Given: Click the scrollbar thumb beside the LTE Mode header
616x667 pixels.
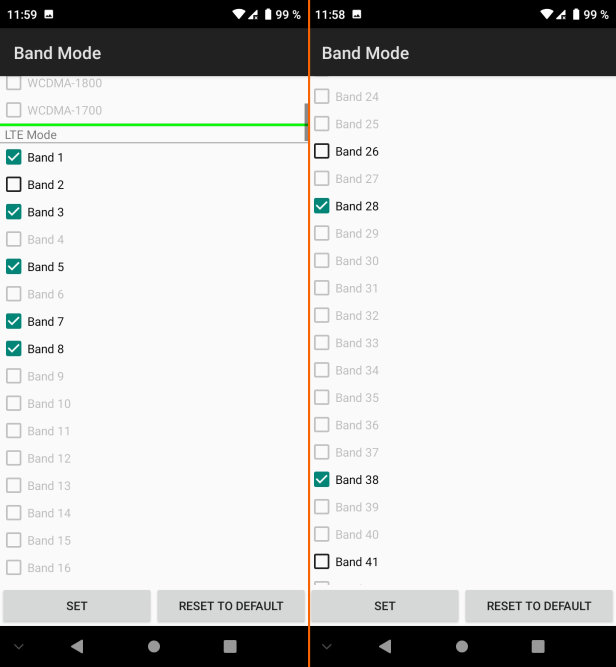Looking at the screenshot, I should [x=305, y=121].
